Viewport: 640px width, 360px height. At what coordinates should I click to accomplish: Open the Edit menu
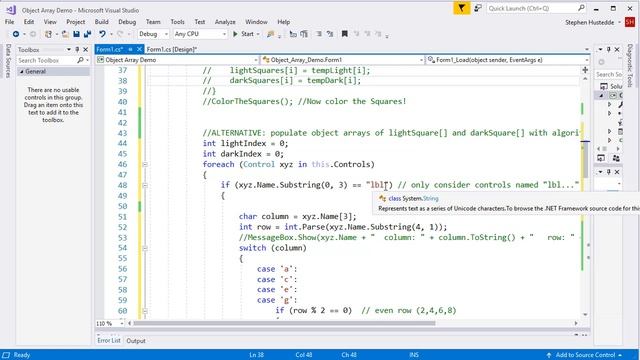(29, 22)
